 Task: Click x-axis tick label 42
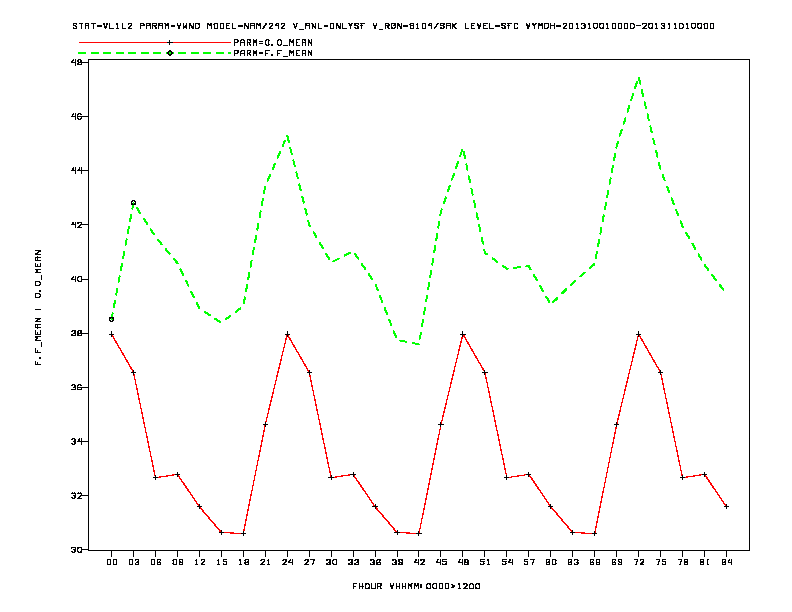click(419, 562)
